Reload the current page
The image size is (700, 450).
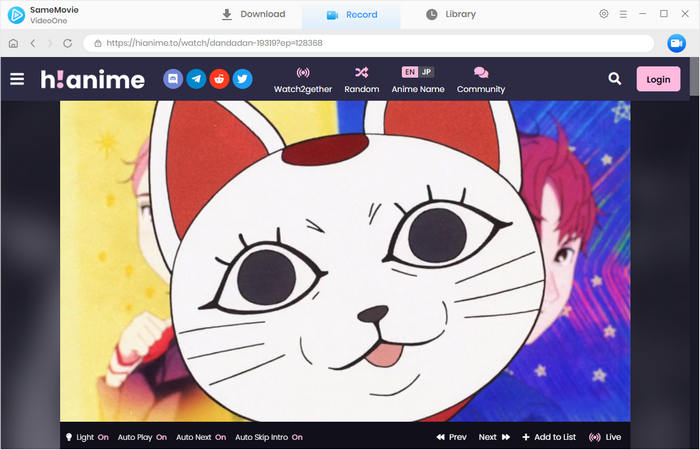67,43
